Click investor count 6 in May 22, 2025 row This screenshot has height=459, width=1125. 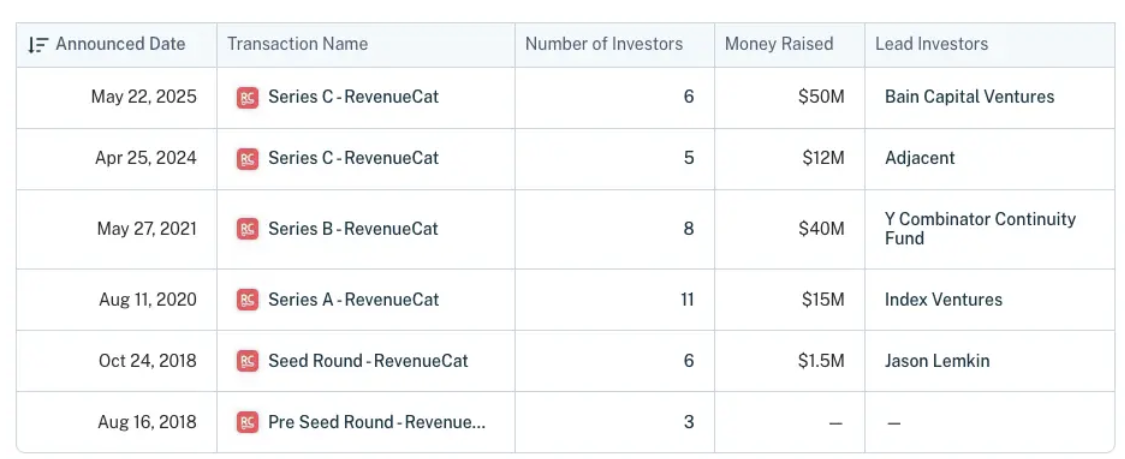coord(689,97)
